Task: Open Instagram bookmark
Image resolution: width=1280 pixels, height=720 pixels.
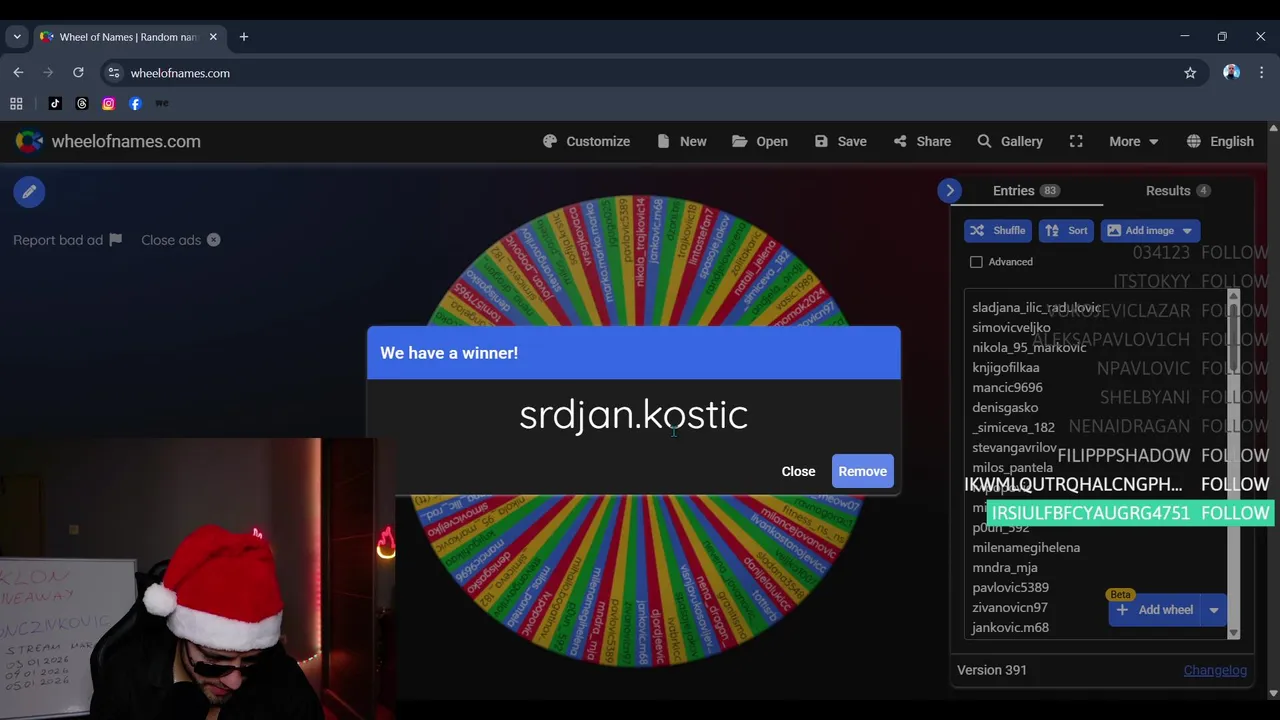Action: coord(108,103)
